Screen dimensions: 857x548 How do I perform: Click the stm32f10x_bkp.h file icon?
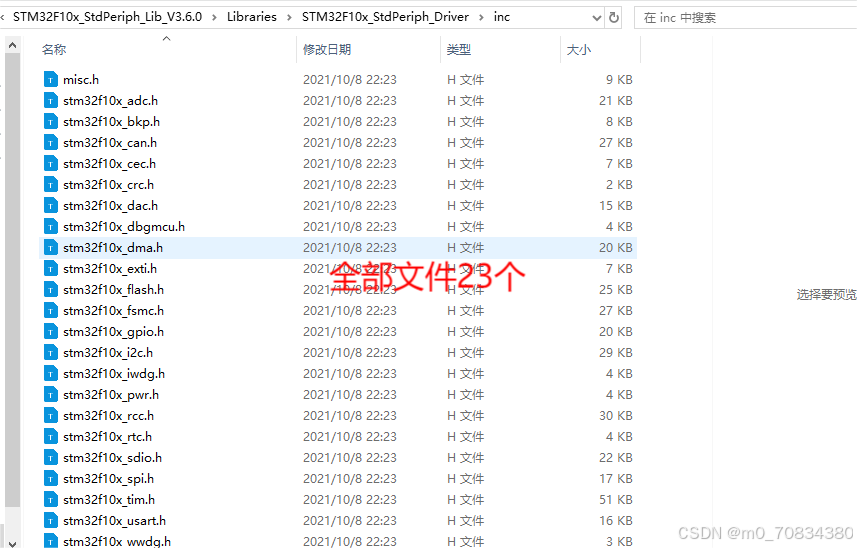[50, 122]
